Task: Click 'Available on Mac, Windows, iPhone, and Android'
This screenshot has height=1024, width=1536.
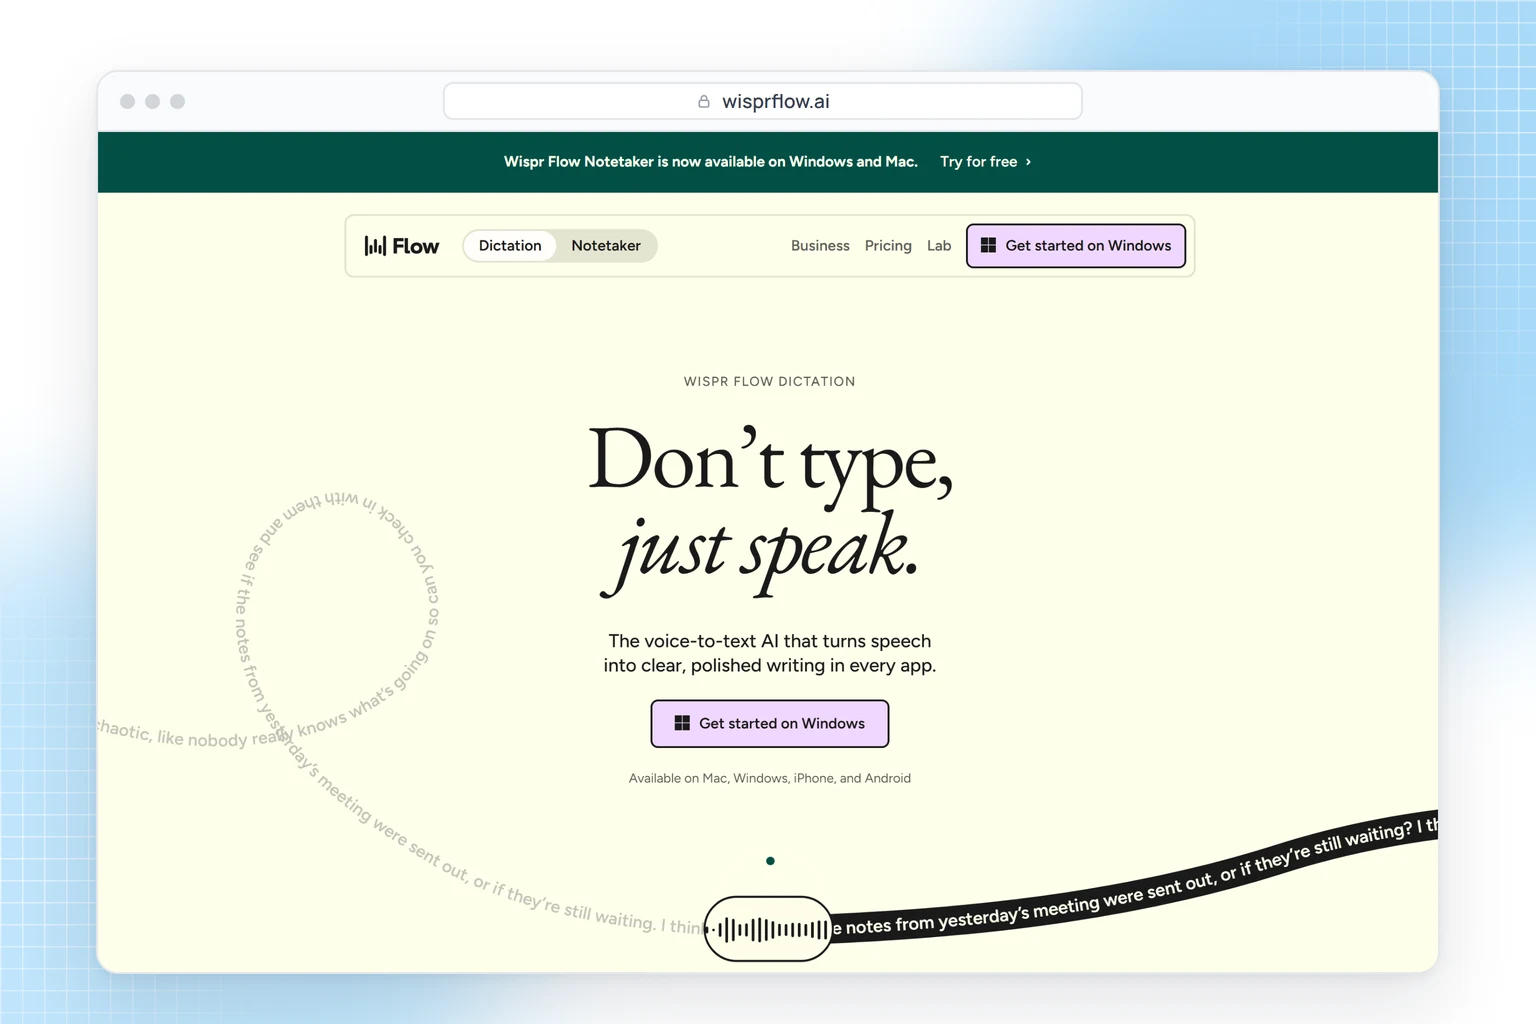Action: click(x=770, y=779)
